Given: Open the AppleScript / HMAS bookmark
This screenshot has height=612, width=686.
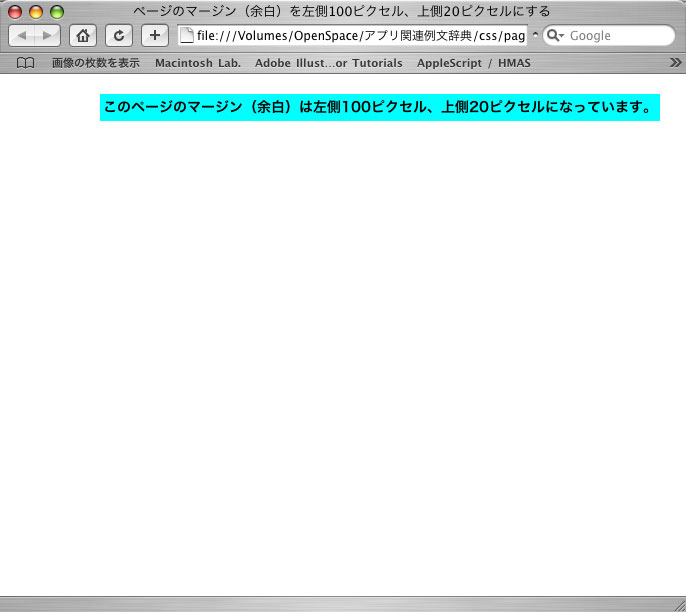Looking at the screenshot, I should click(x=473, y=63).
